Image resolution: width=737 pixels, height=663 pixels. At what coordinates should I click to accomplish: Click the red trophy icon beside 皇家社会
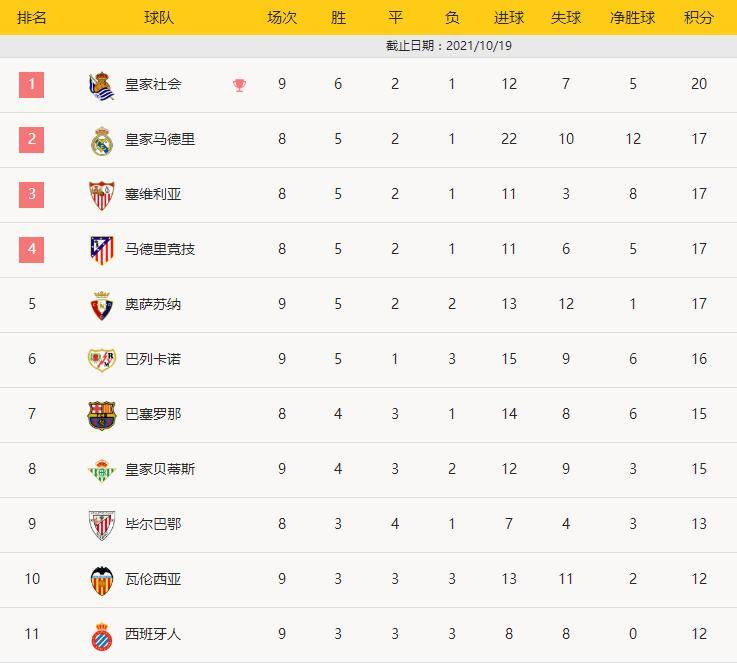pos(239,85)
